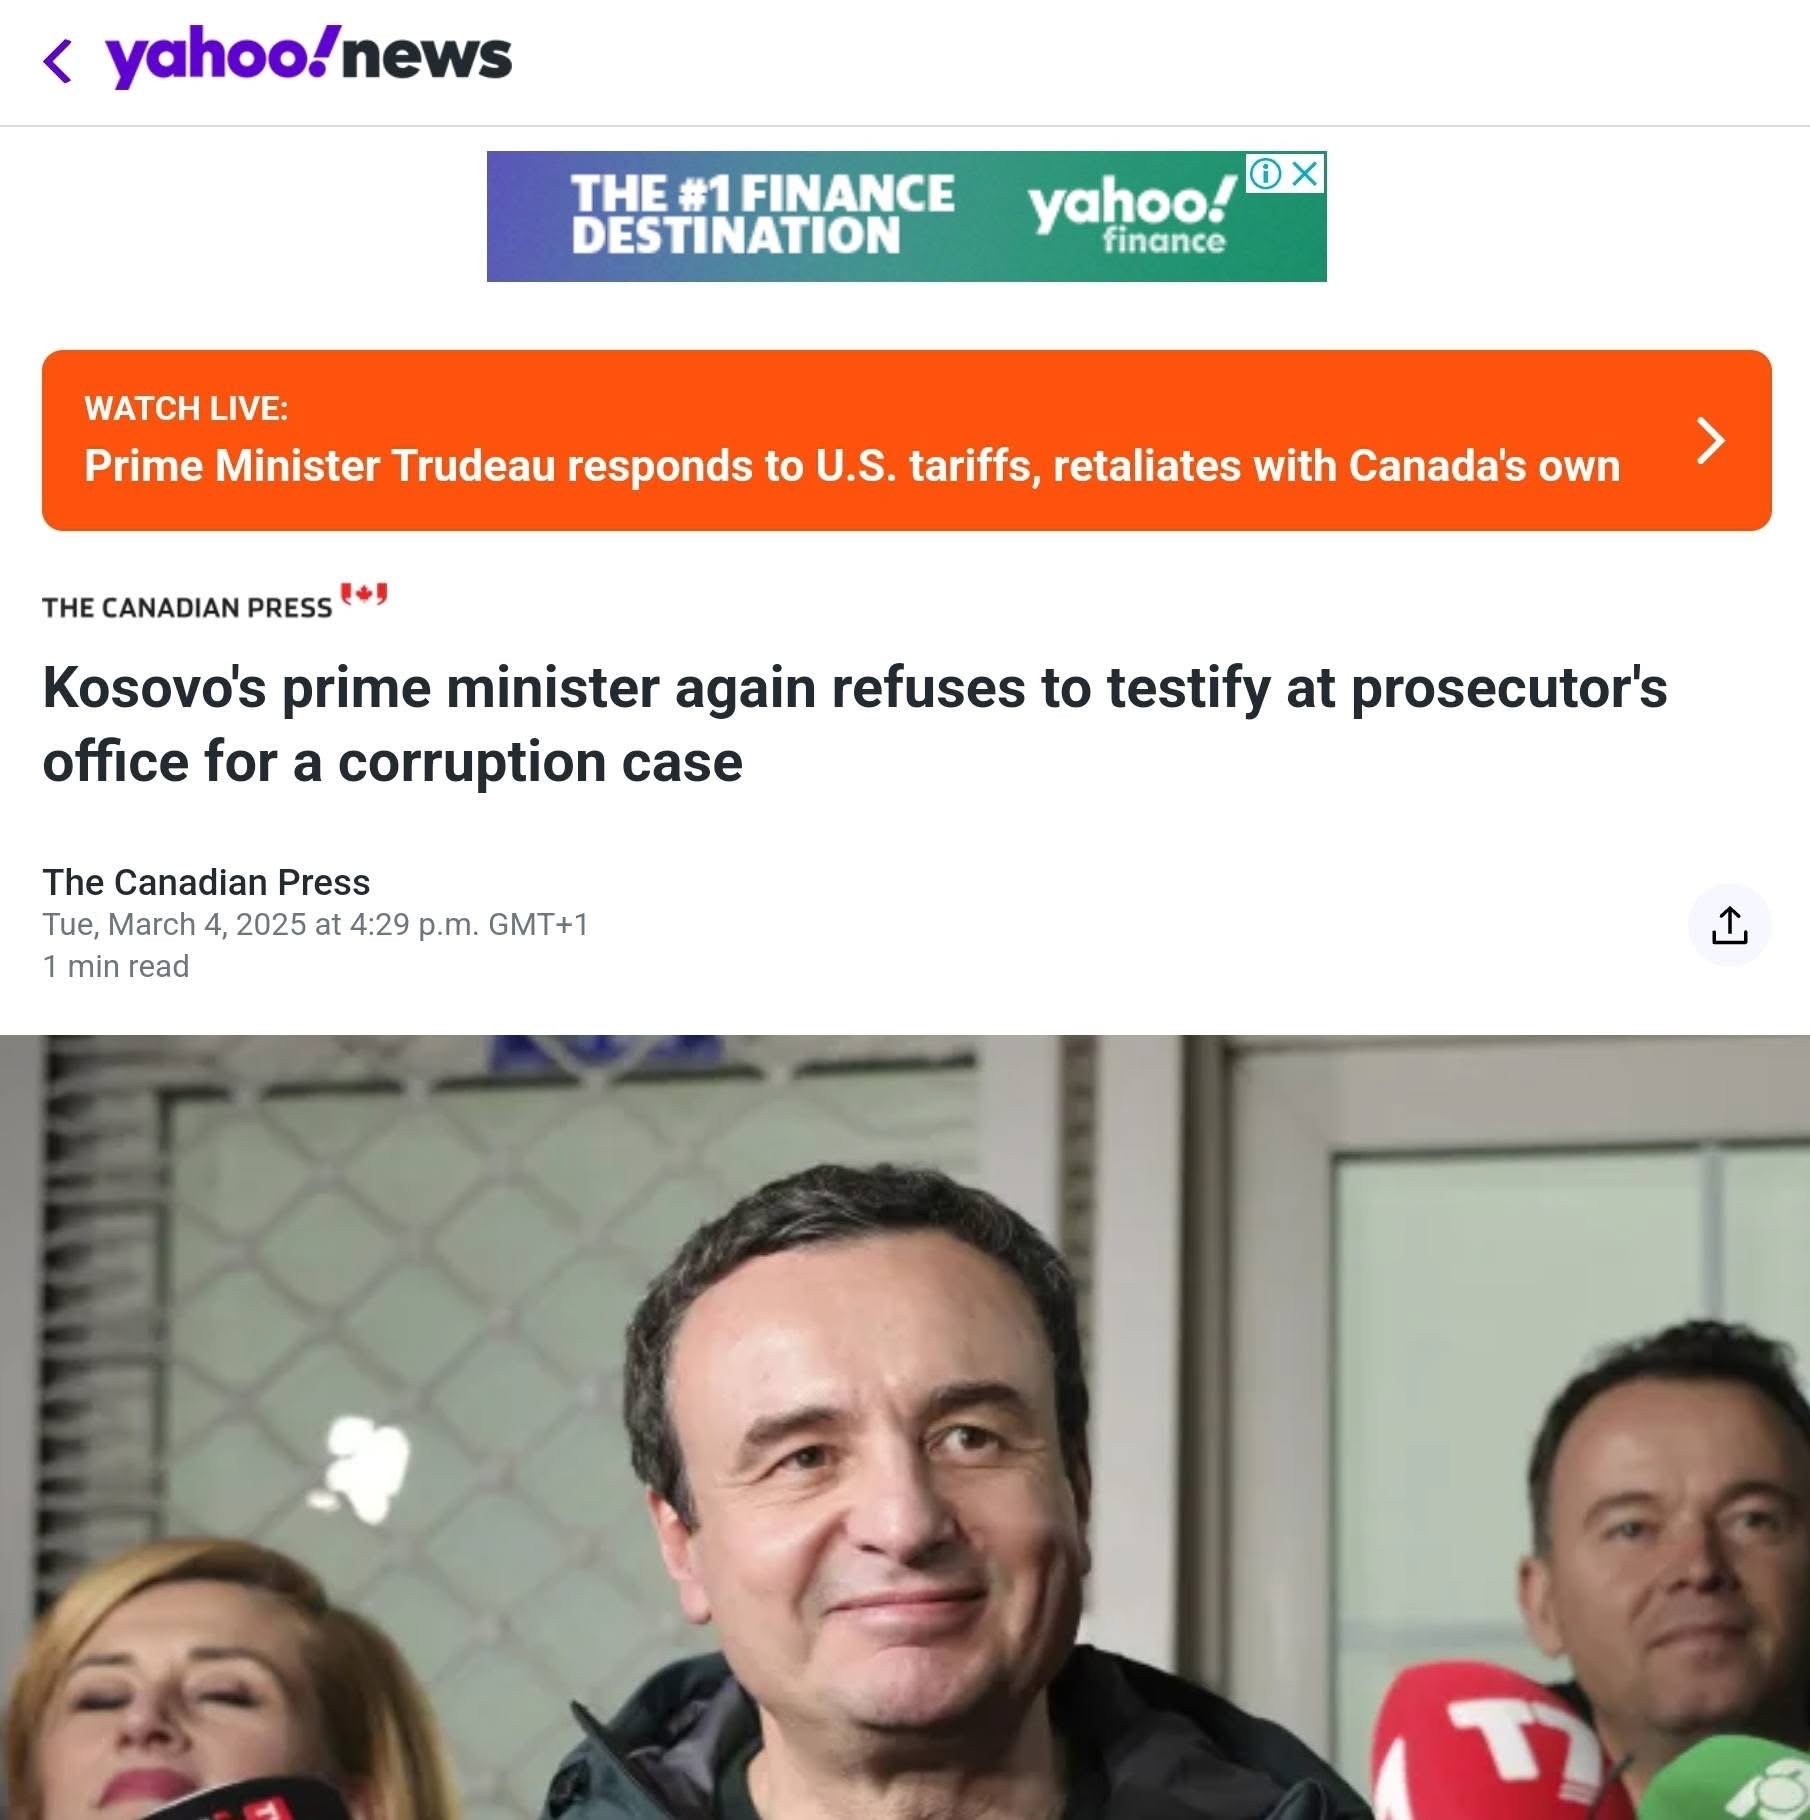Click the article publication date text
The width and height of the screenshot is (1810, 1820).
click(315, 925)
